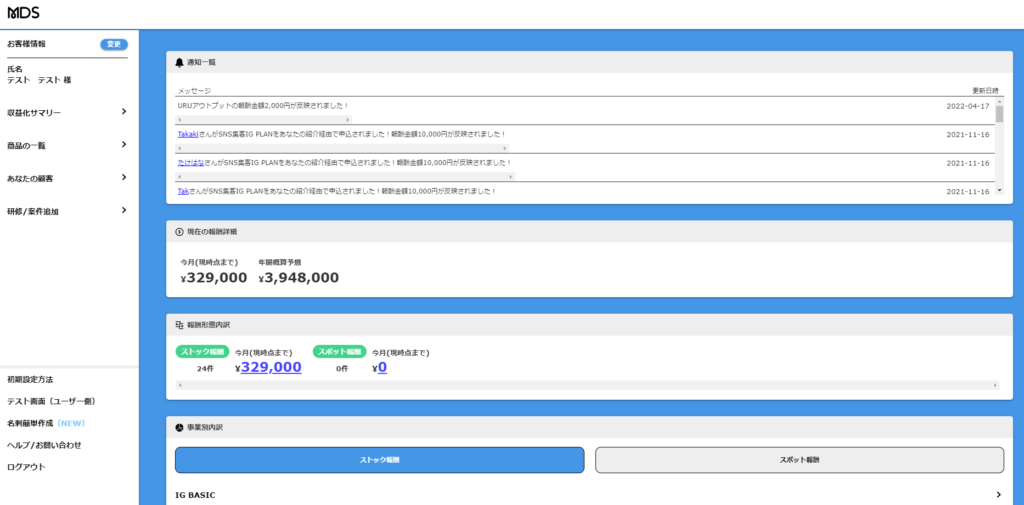Screen dimensions: 1024x505
Task: Open the Takaki user link in notifications
Action: [189, 134]
